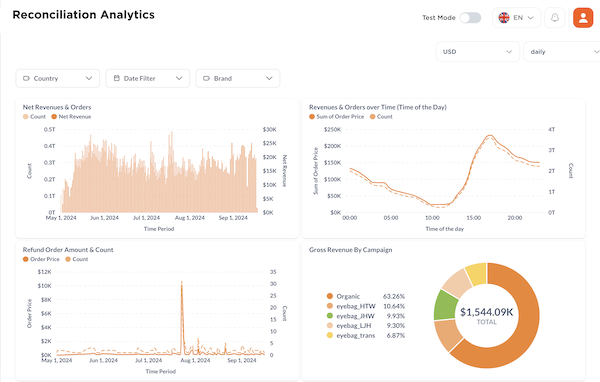Click the orange user profile icon
This screenshot has width=600, height=382.
pyautogui.click(x=583, y=18)
